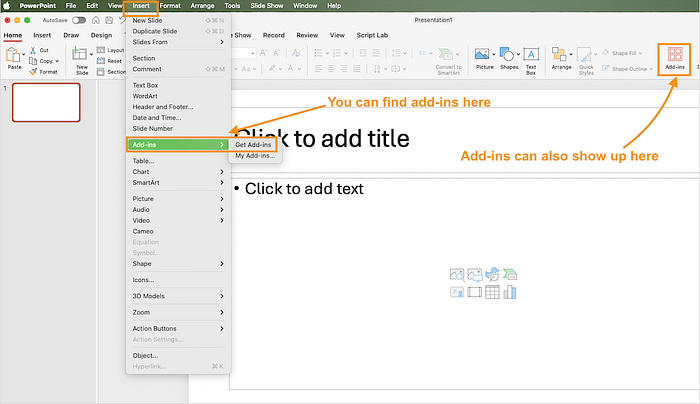Switch to the Review ribbon tab

(307, 35)
